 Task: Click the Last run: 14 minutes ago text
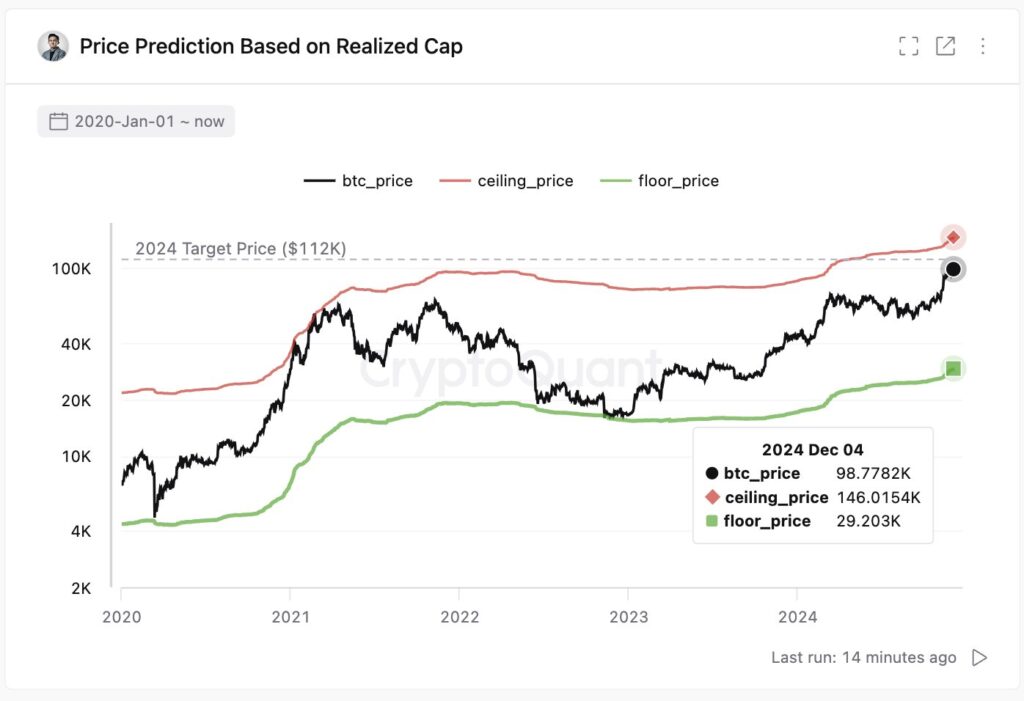point(864,657)
